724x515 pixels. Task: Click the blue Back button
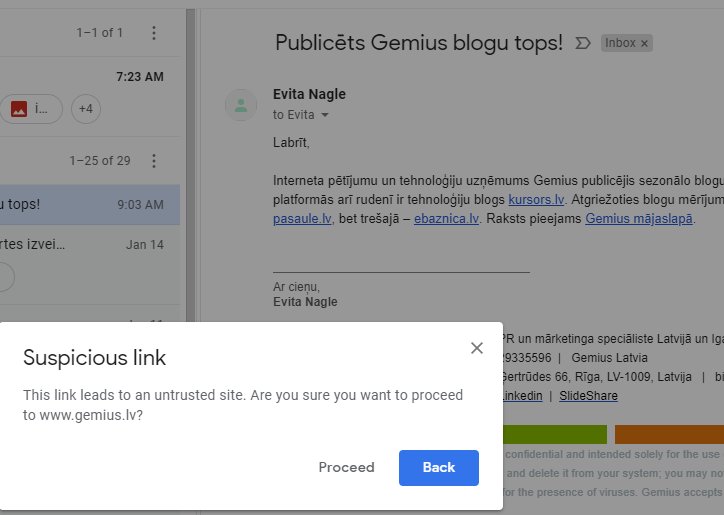pos(439,467)
